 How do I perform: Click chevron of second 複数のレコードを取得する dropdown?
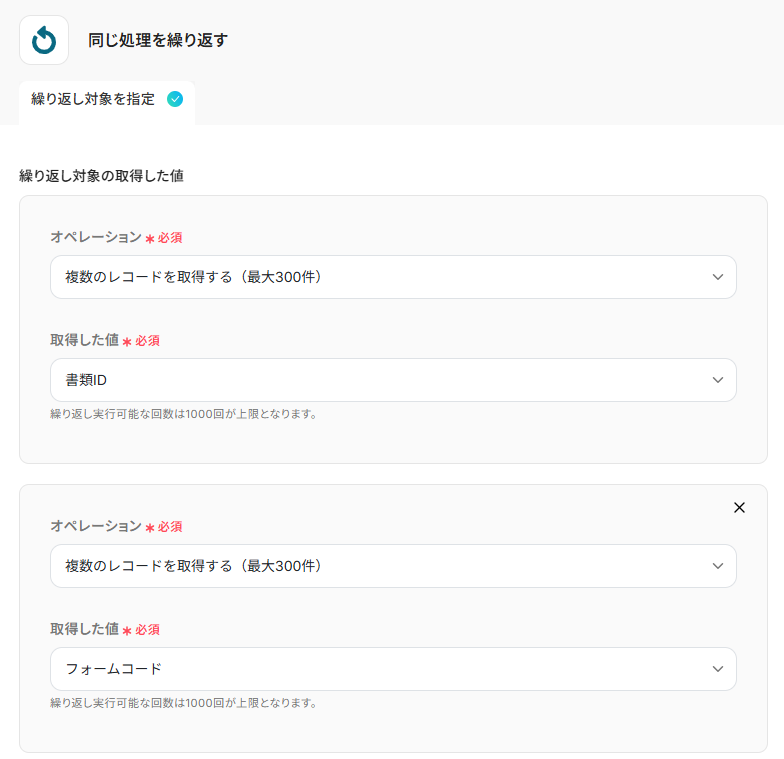coord(718,566)
